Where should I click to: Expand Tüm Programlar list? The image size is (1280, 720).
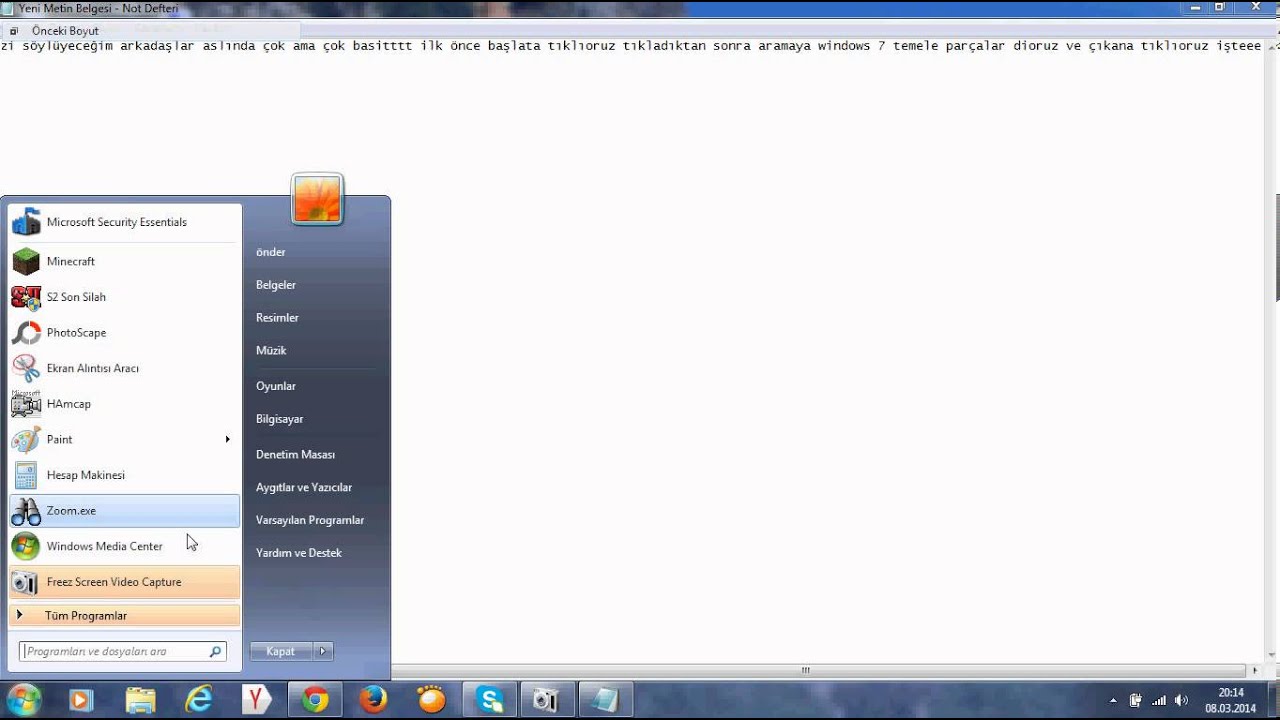click(x=125, y=616)
